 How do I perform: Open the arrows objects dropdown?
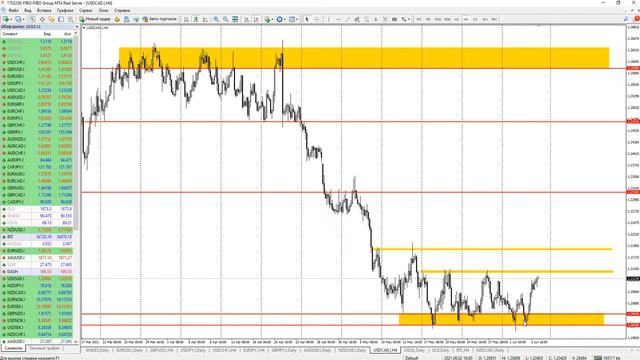(x=405, y=19)
